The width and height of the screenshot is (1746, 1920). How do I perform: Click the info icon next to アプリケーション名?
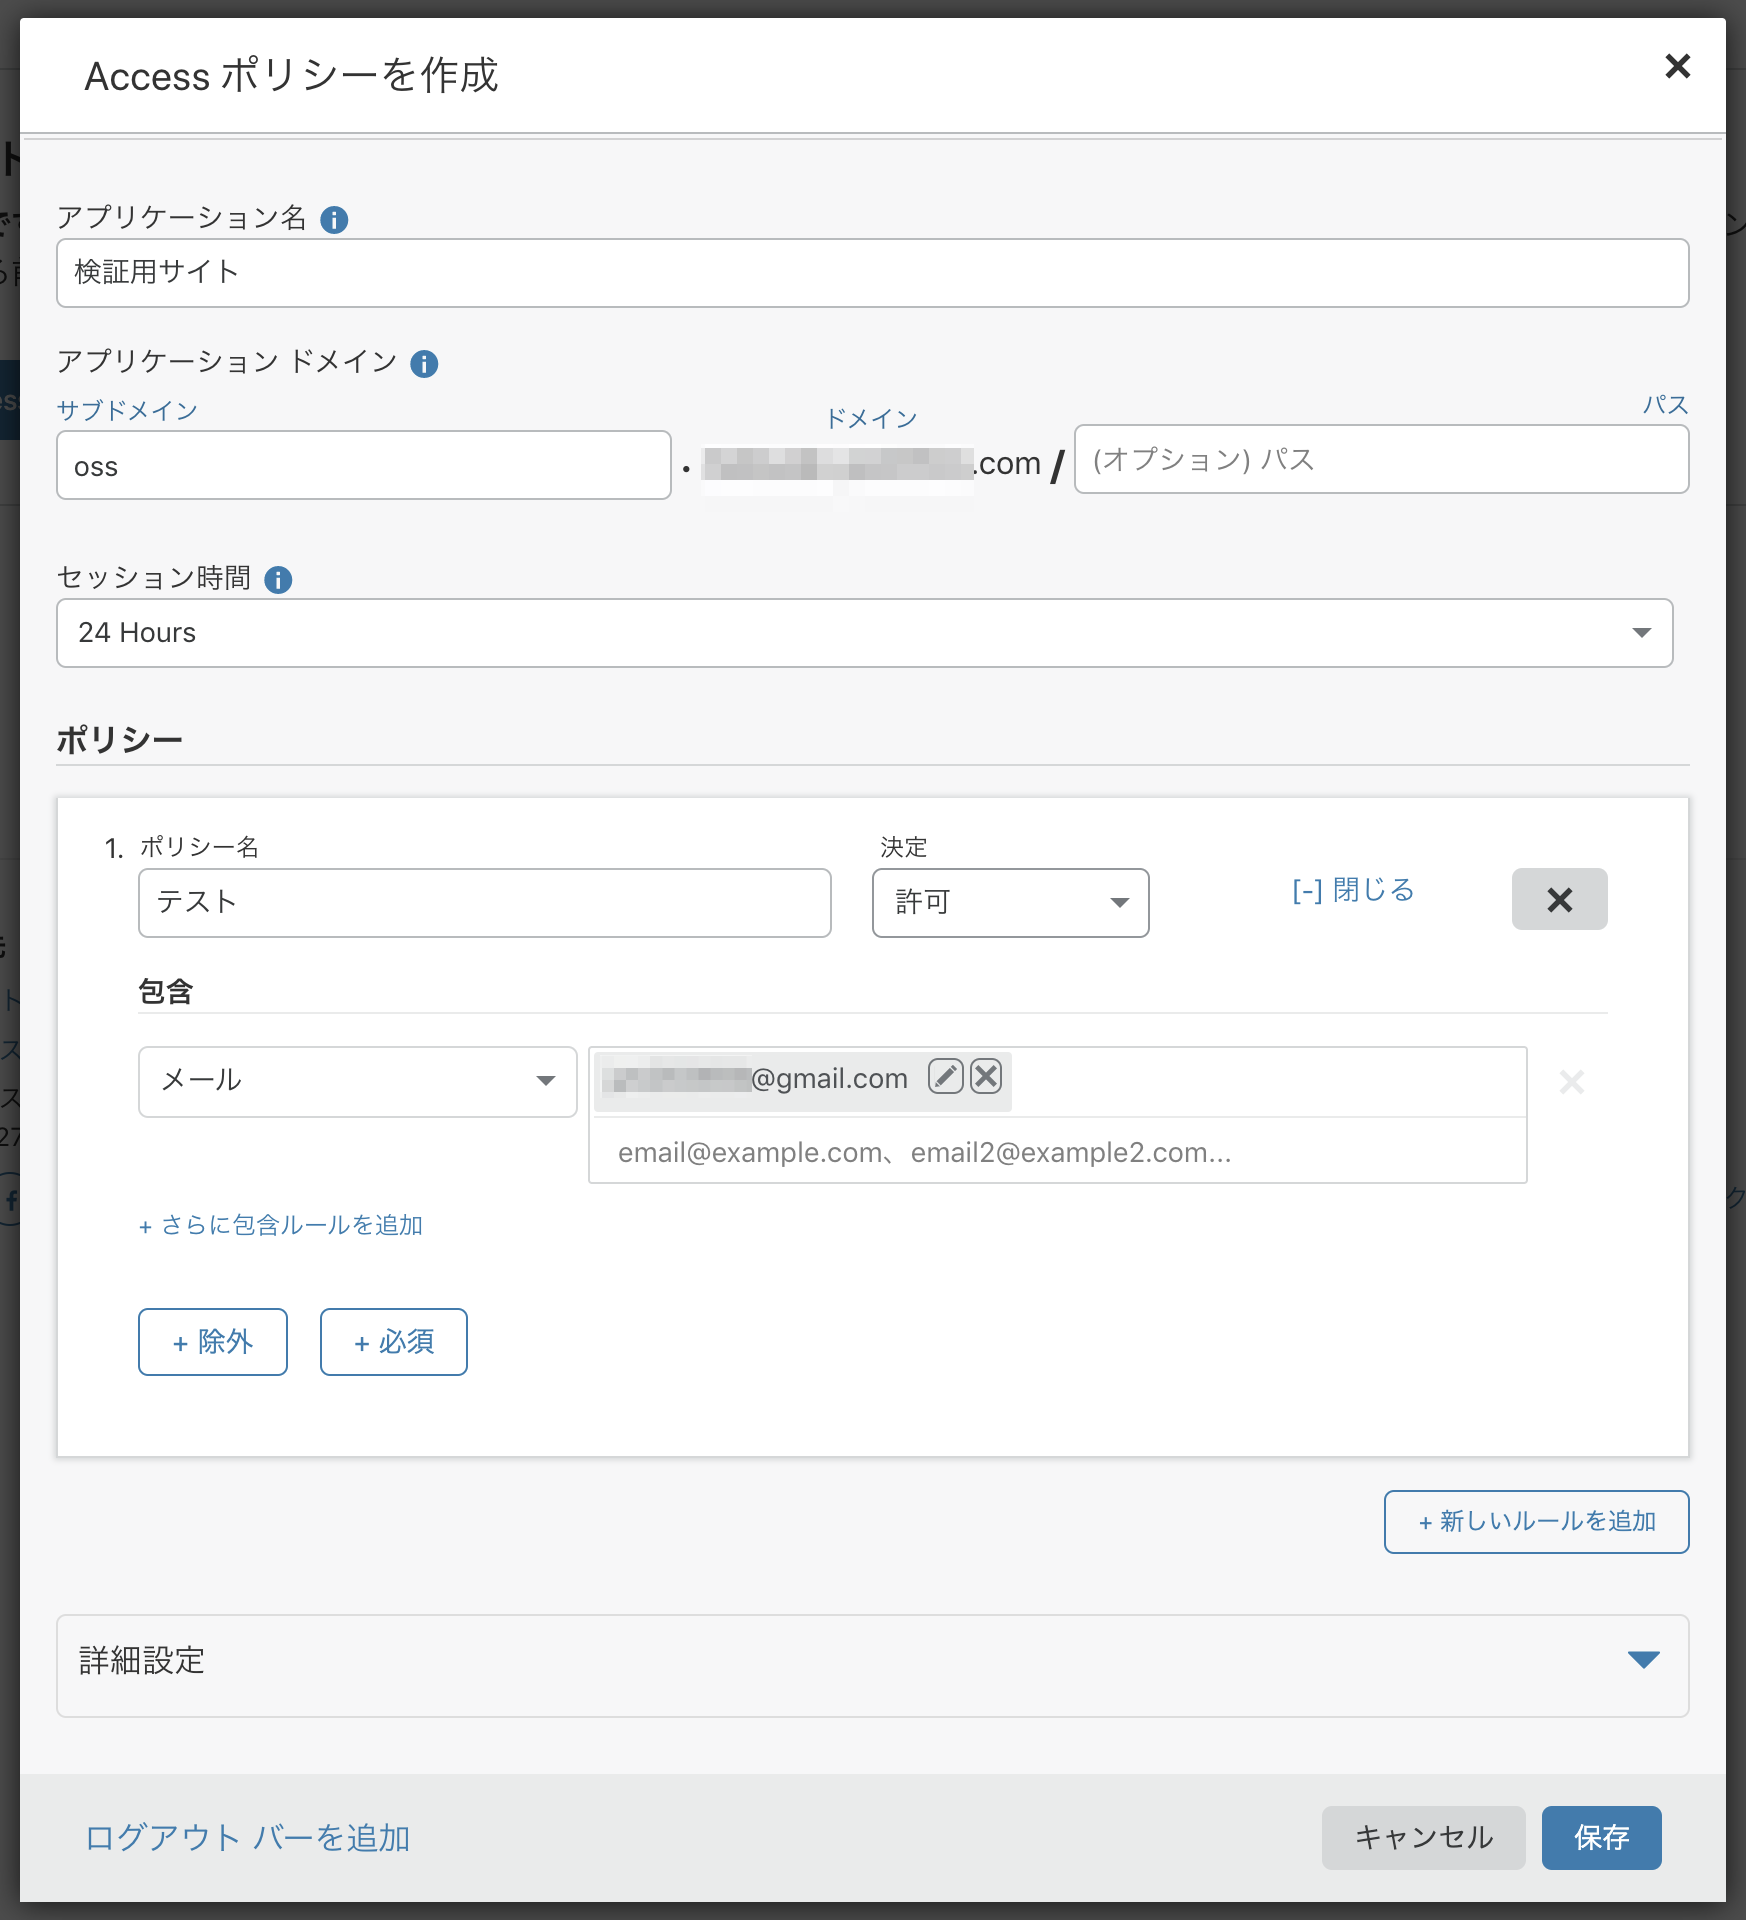pyautogui.click(x=337, y=219)
